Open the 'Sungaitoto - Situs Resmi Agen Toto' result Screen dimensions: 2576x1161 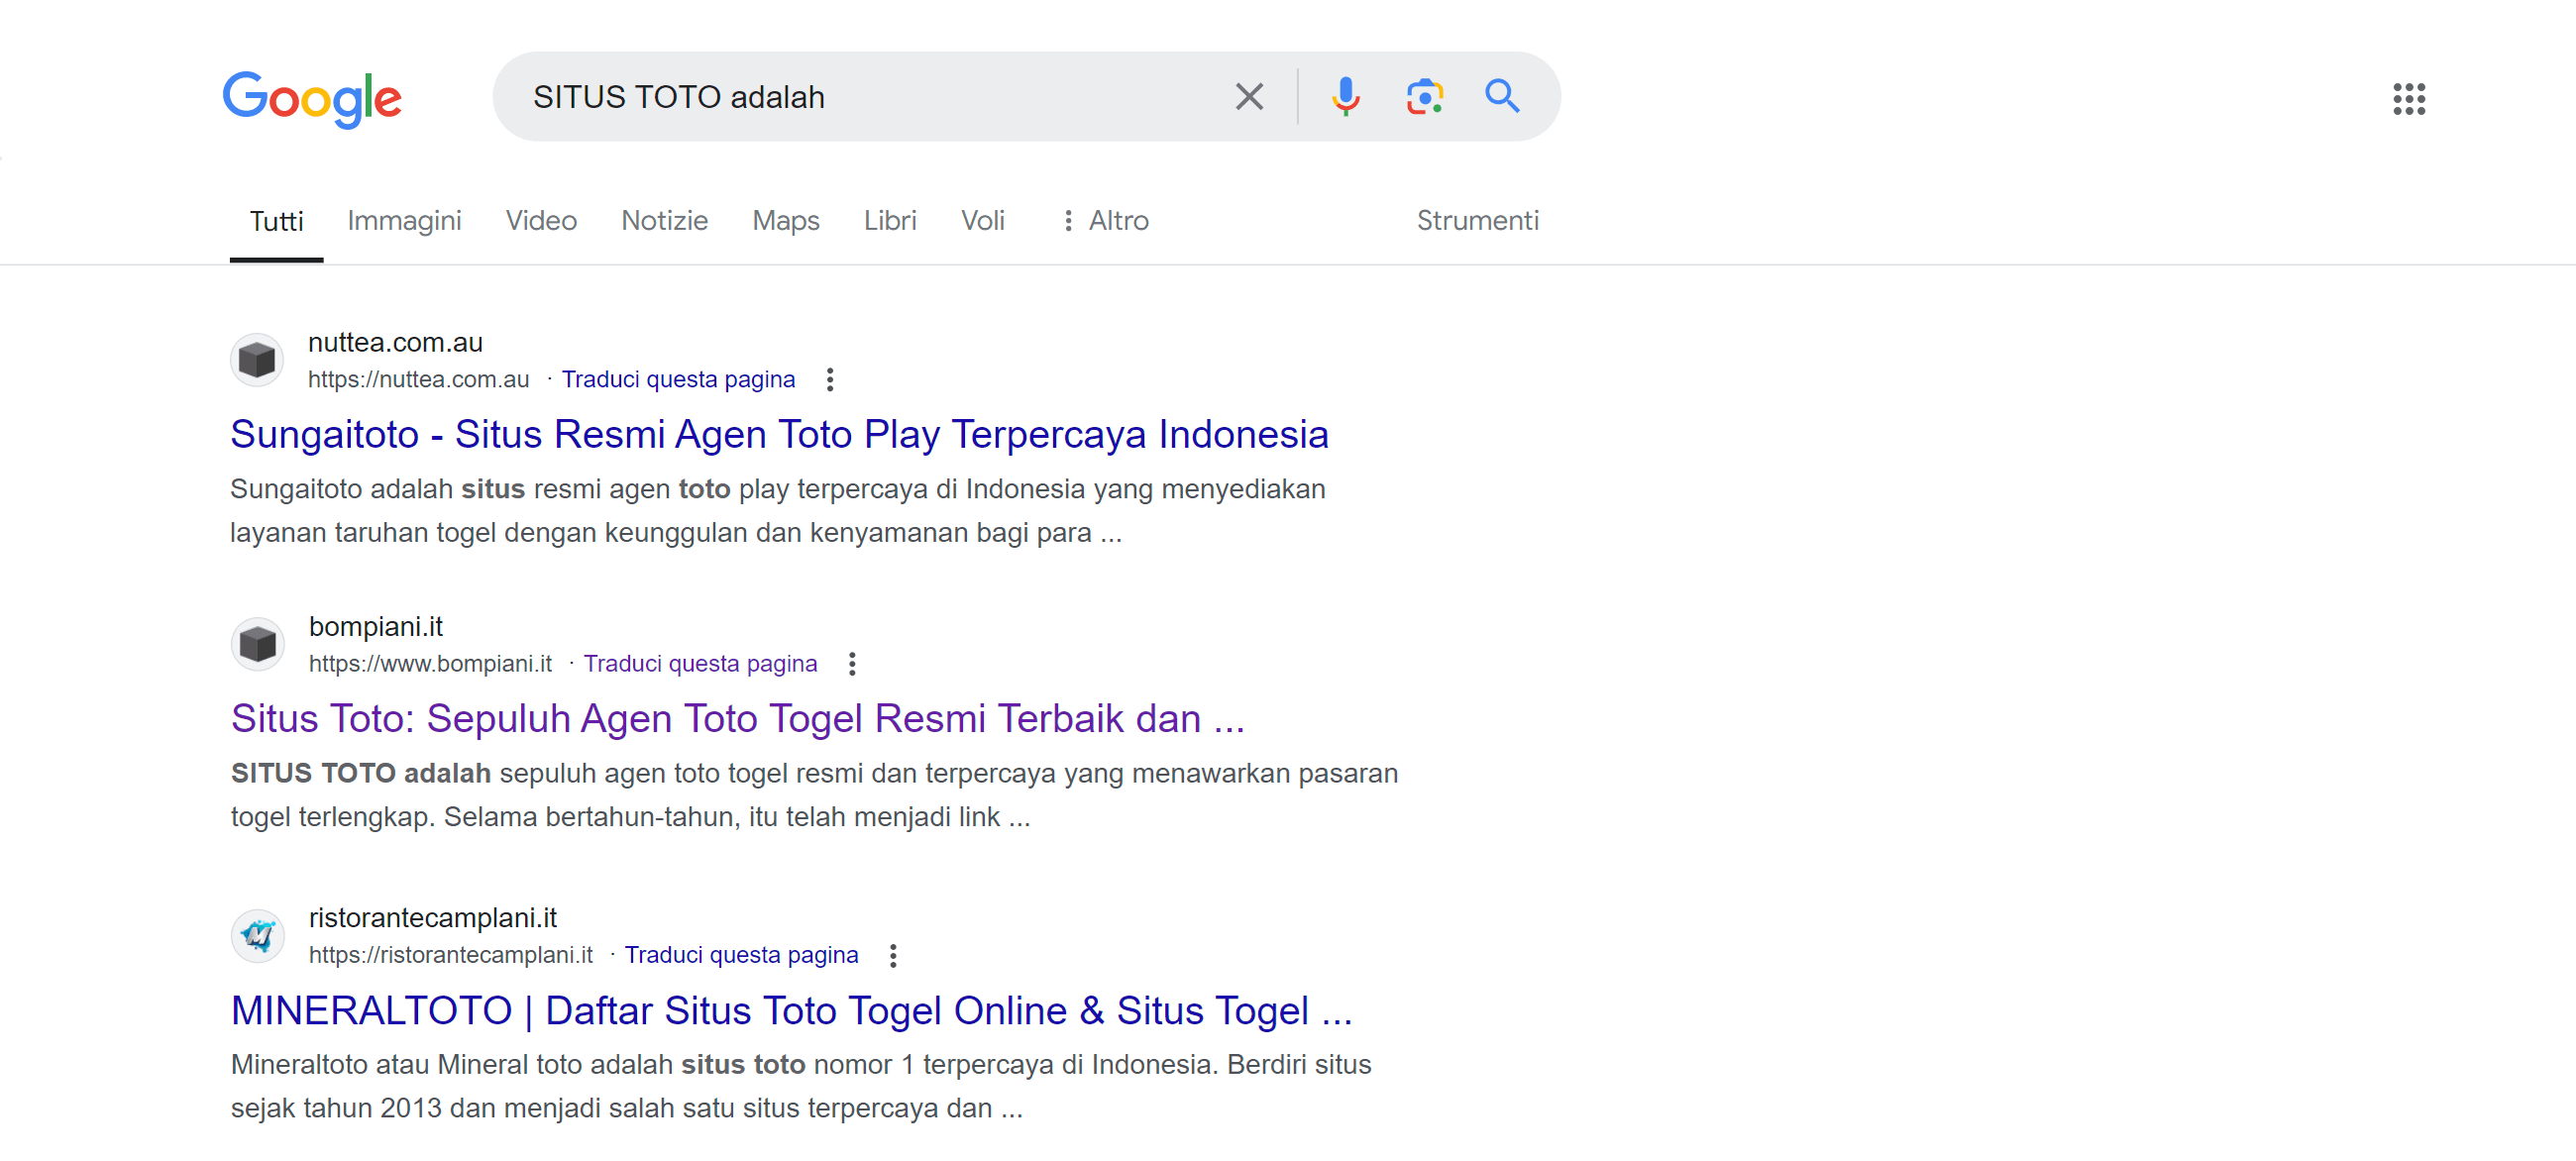[x=779, y=434]
